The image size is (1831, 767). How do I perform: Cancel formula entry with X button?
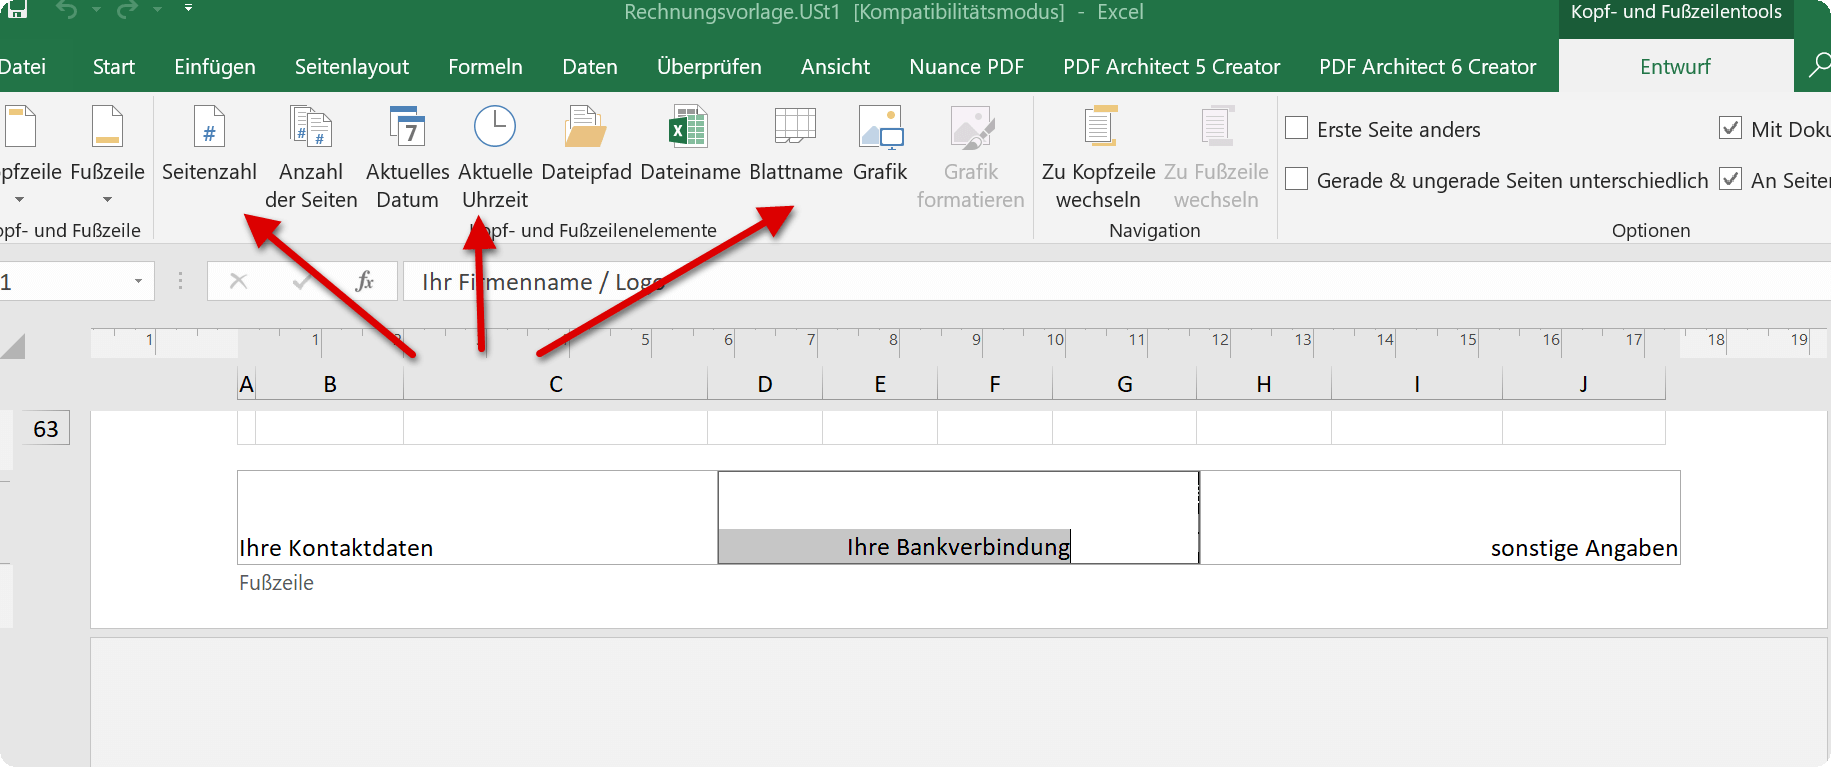pyautogui.click(x=238, y=281)
